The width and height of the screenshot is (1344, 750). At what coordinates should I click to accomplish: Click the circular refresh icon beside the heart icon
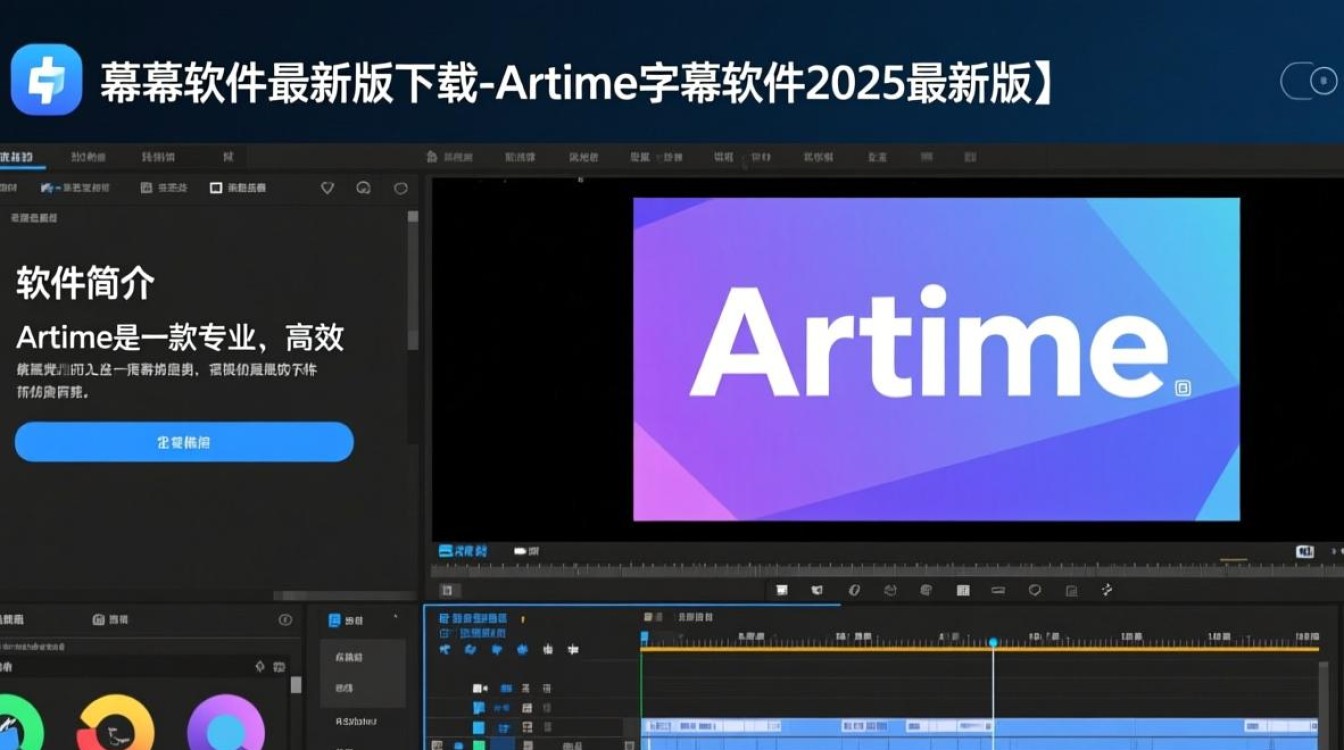pyautogui.click(x=364, y=187)
